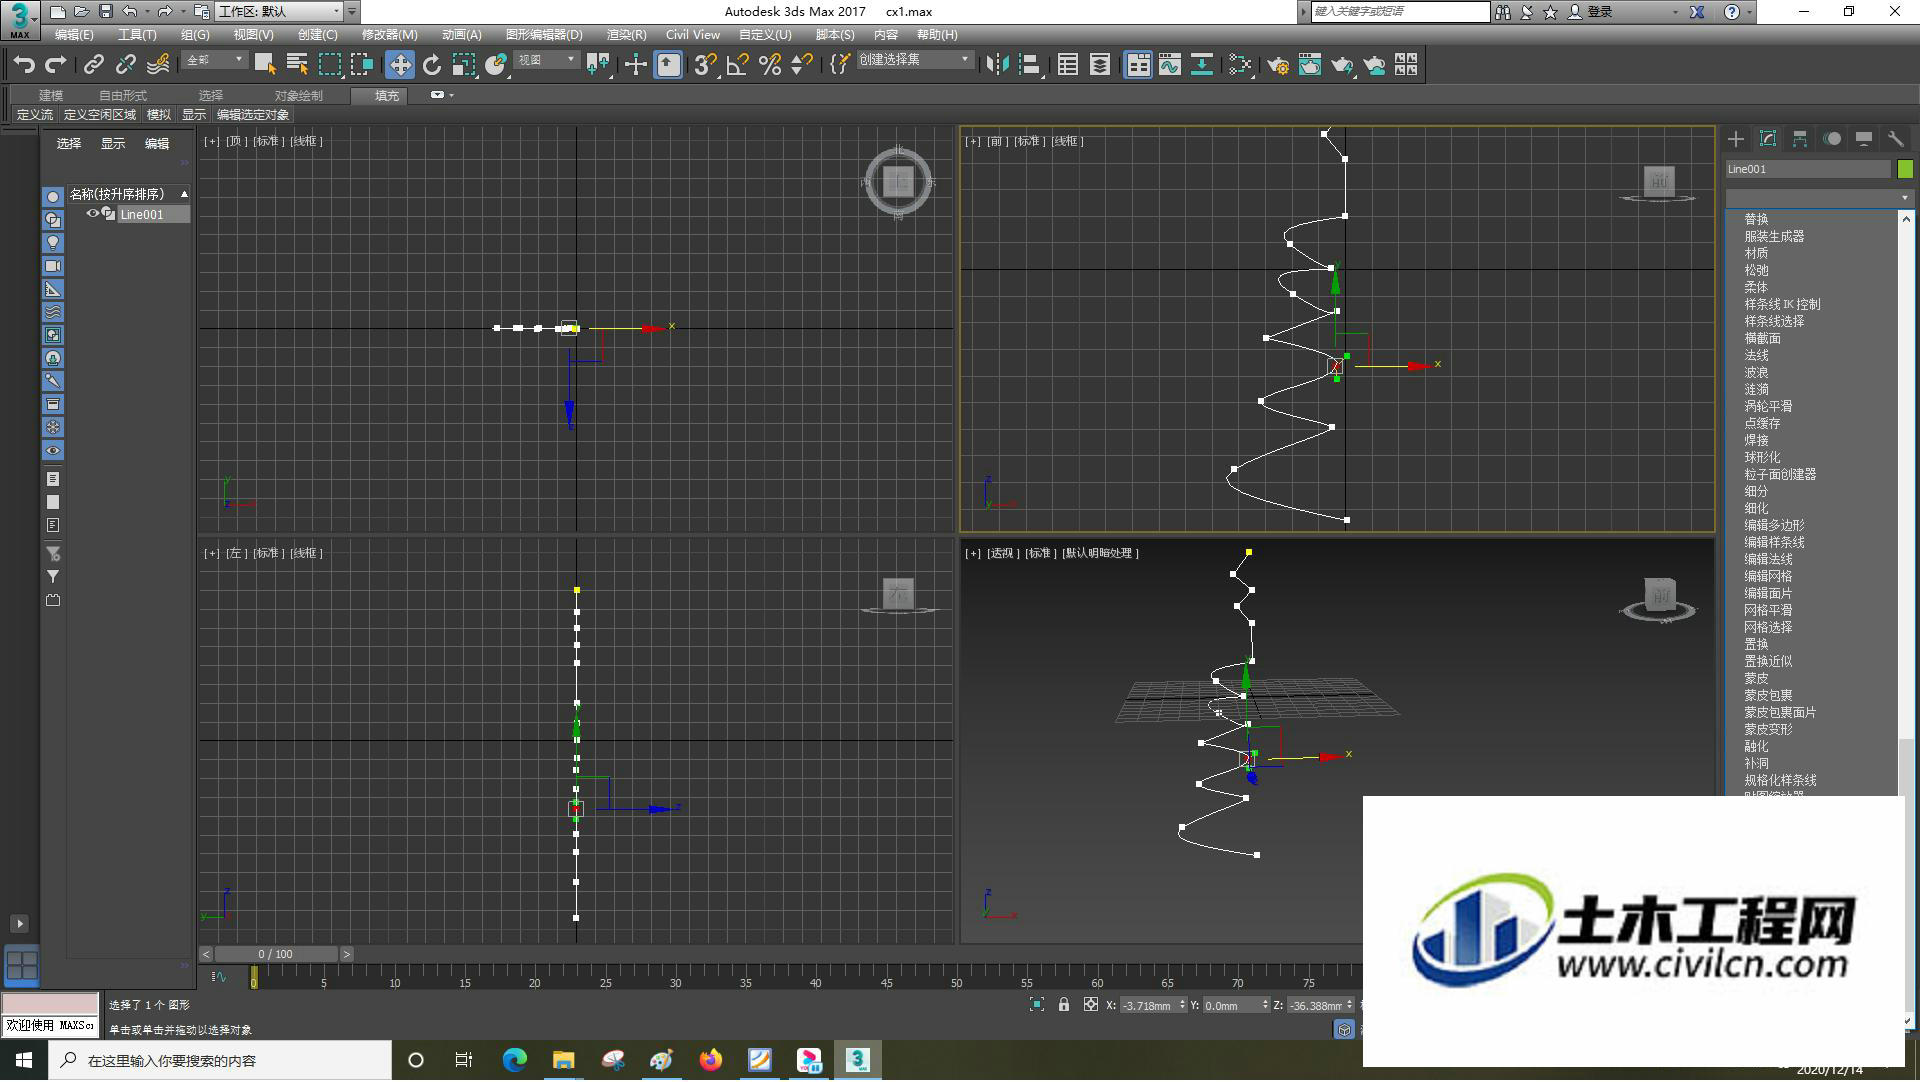Toggle Window/Crossing selection mode
Screen dimensions: 1920x1082
coord(362,65)
